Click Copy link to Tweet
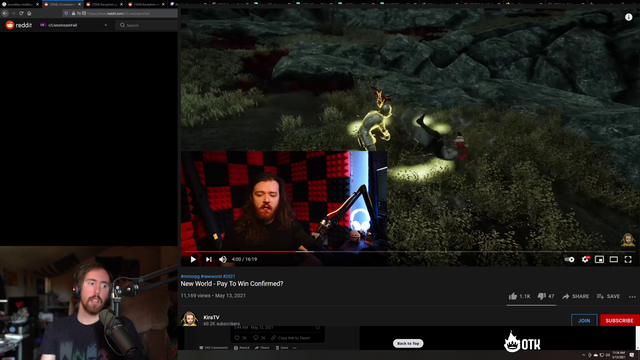This screenshot has width=640, height=360. 290,338
